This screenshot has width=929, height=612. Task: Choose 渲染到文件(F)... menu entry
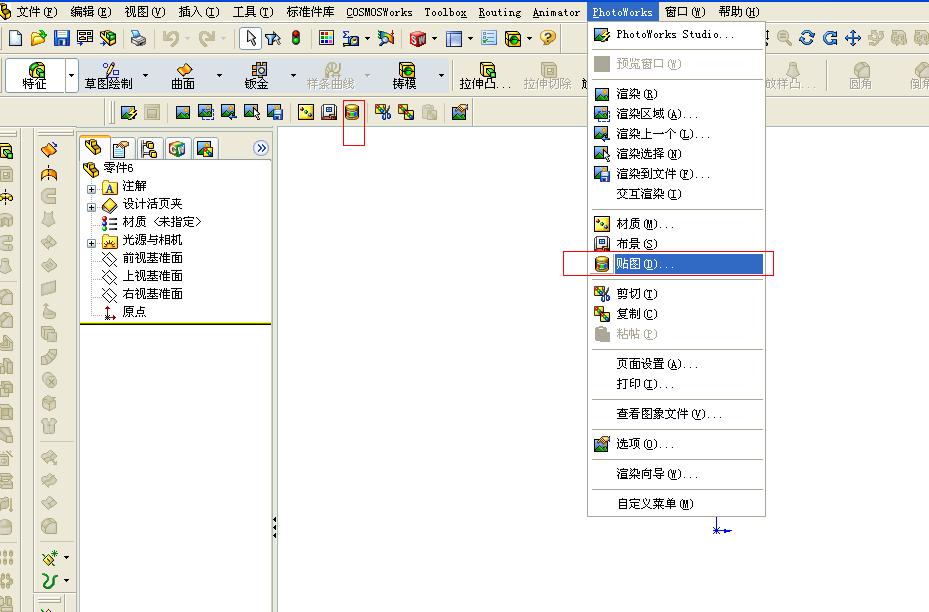676,174
